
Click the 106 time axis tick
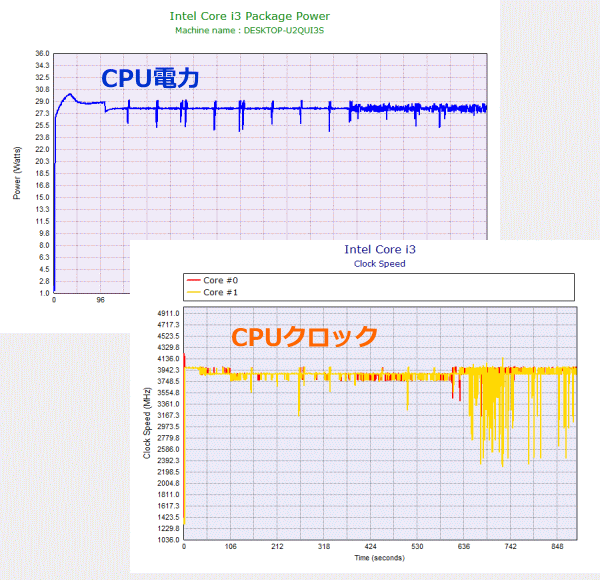pyautogui.click(x=230, y=546)
